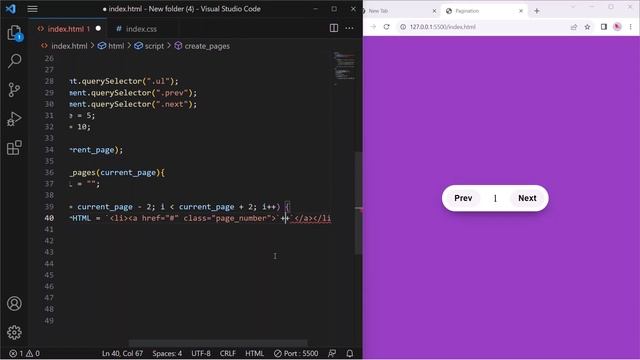Viewport: 640px width, 360px height.
Task: Change encoding via UTF-8 status entry
Action: coord(201,353)
